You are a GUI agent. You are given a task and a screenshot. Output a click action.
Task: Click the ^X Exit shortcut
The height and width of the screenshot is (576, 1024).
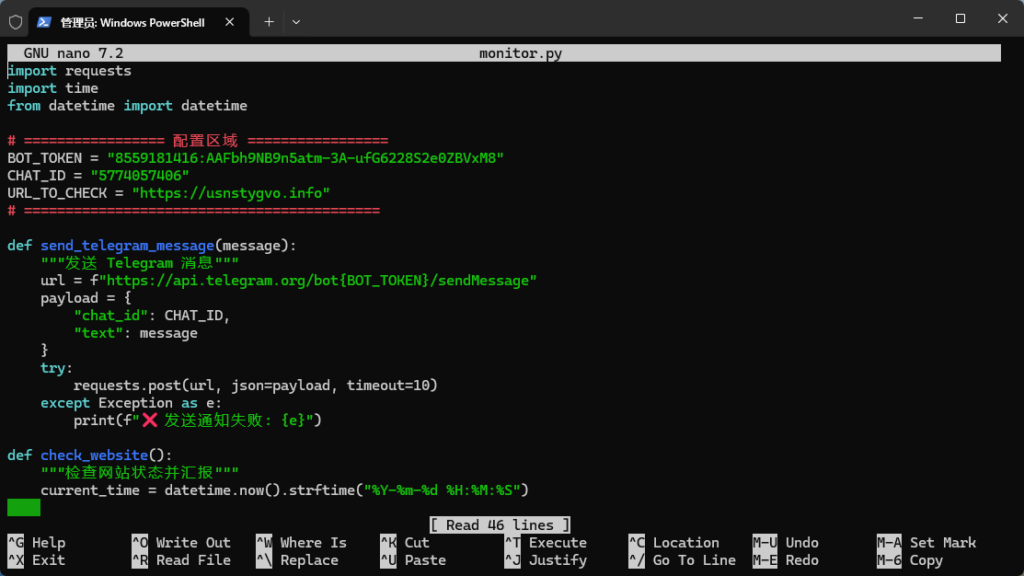point(36,560)
